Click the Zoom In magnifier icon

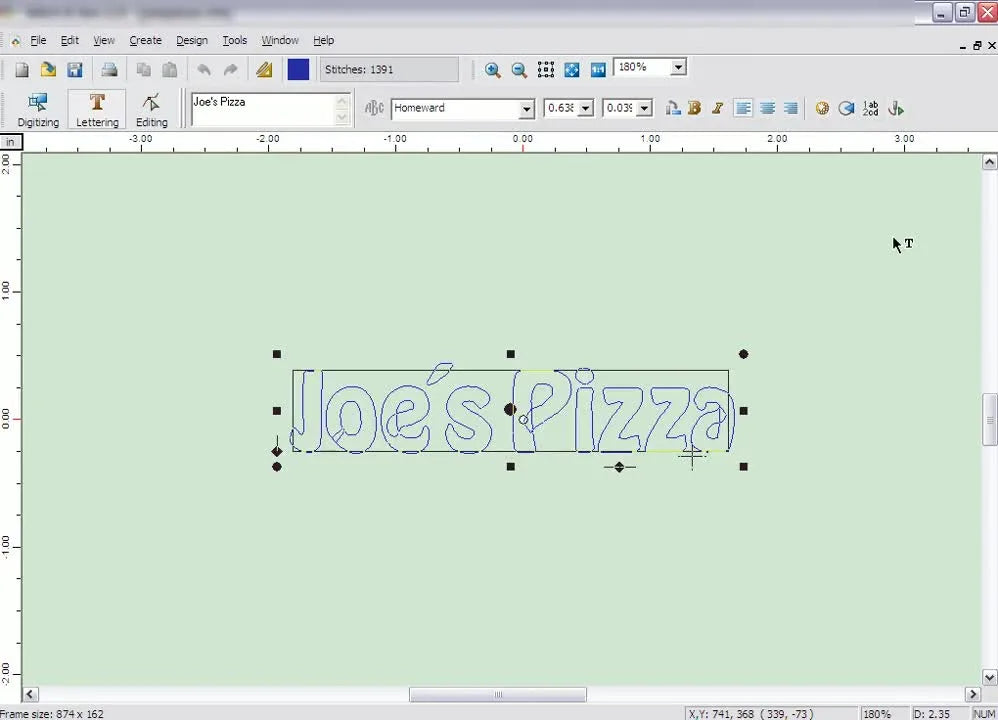[x=492, y=69]
